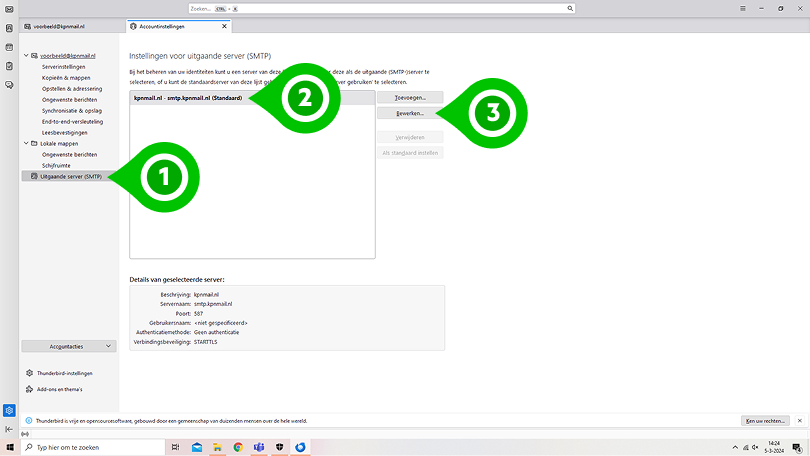Open Kopieën & mappen settings
The image size is (810, 456).
(66, 78)
